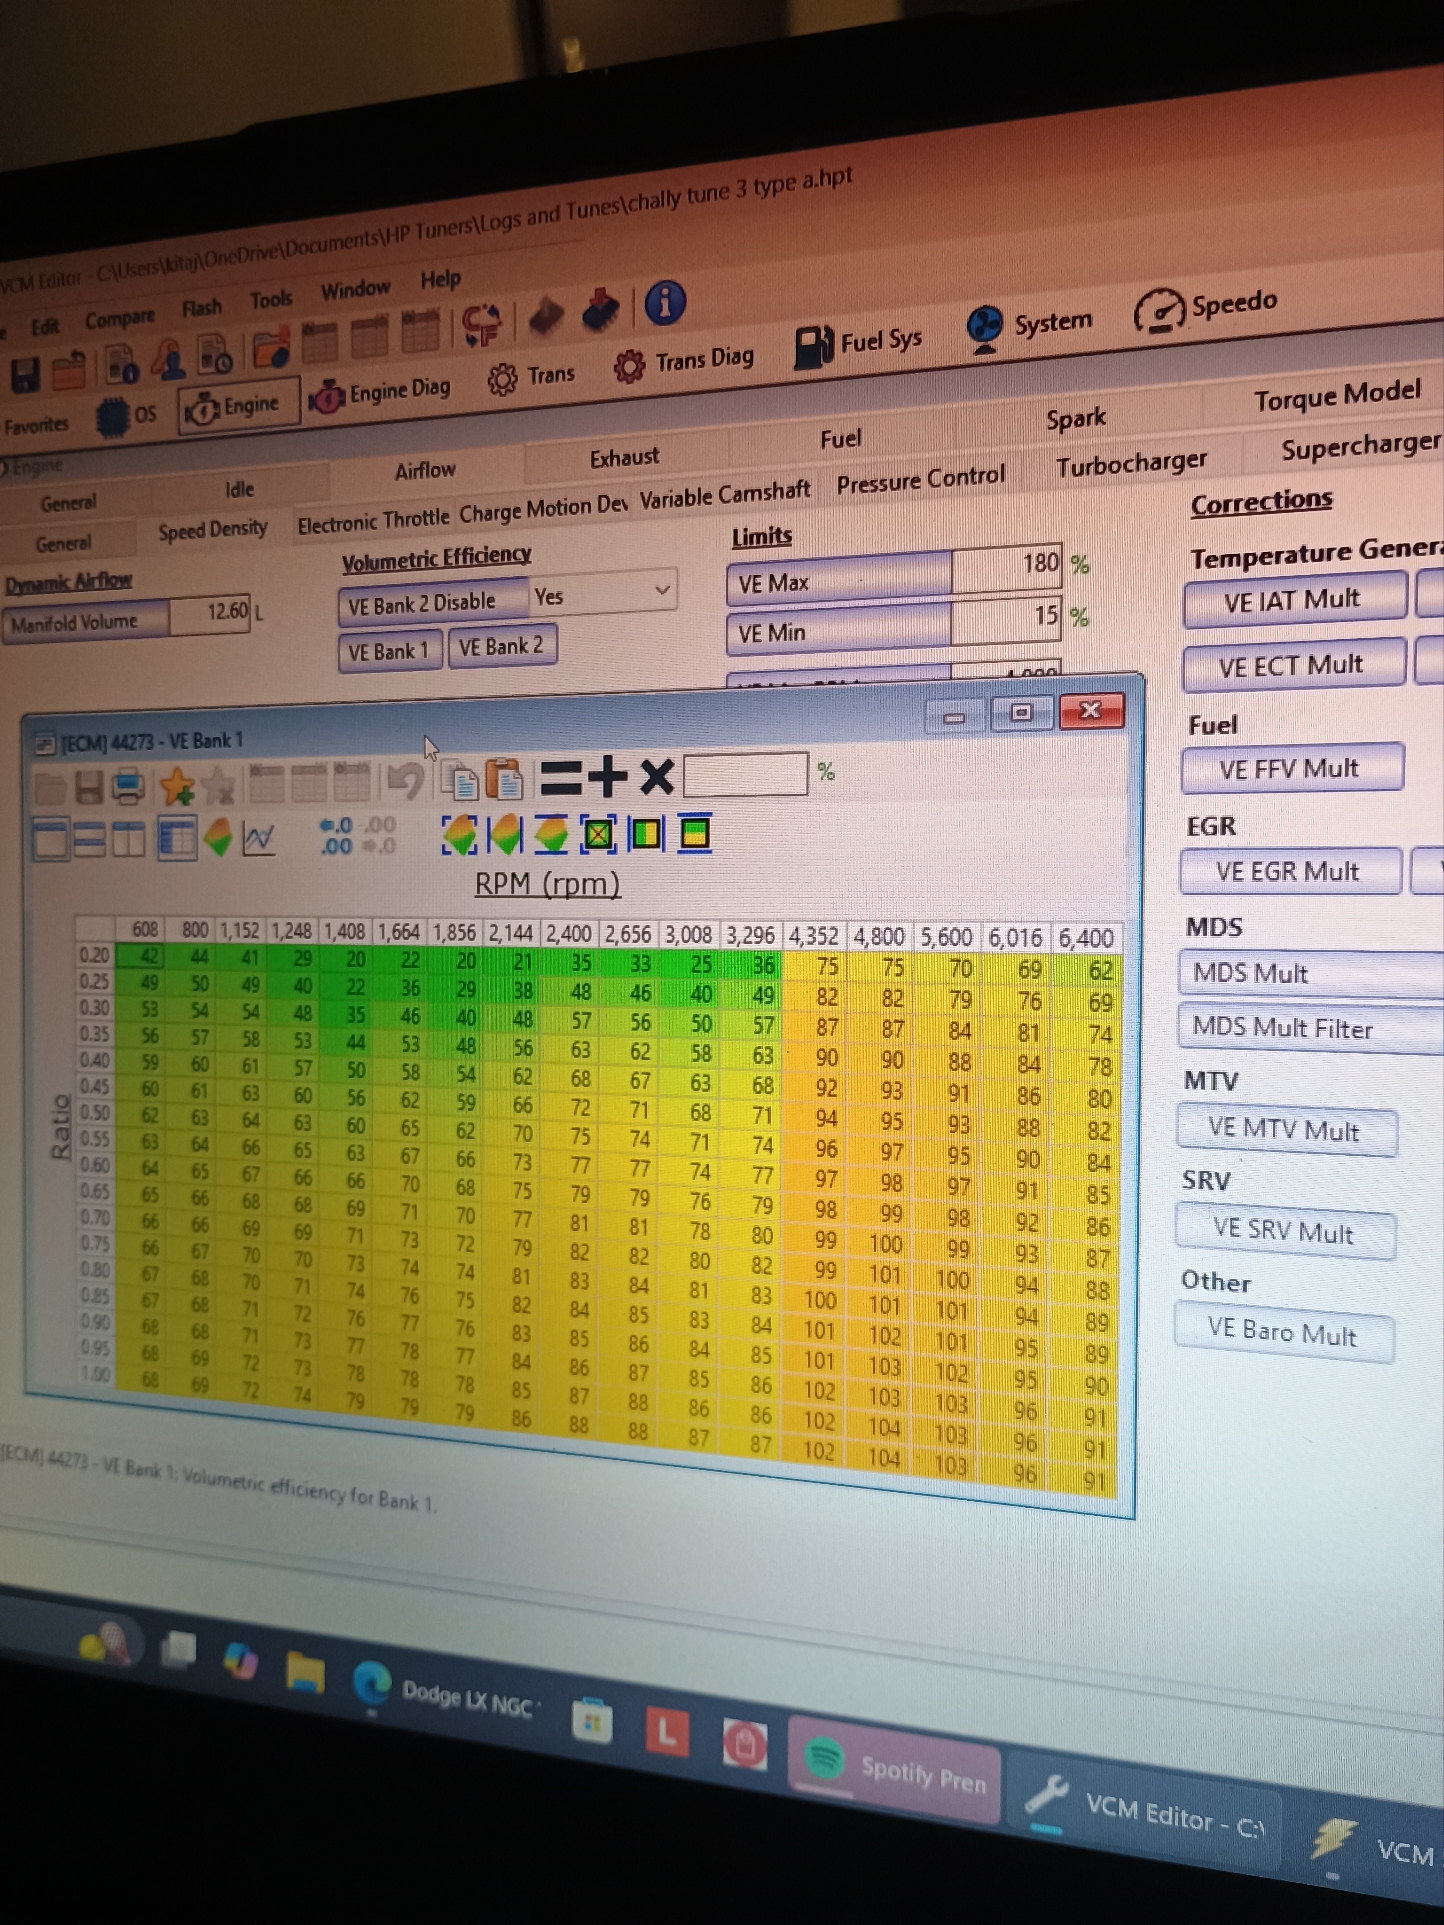Click the green box with X interpolate icon
The height and width of the screenshot is (1925, 1444).
pos(598,833)
